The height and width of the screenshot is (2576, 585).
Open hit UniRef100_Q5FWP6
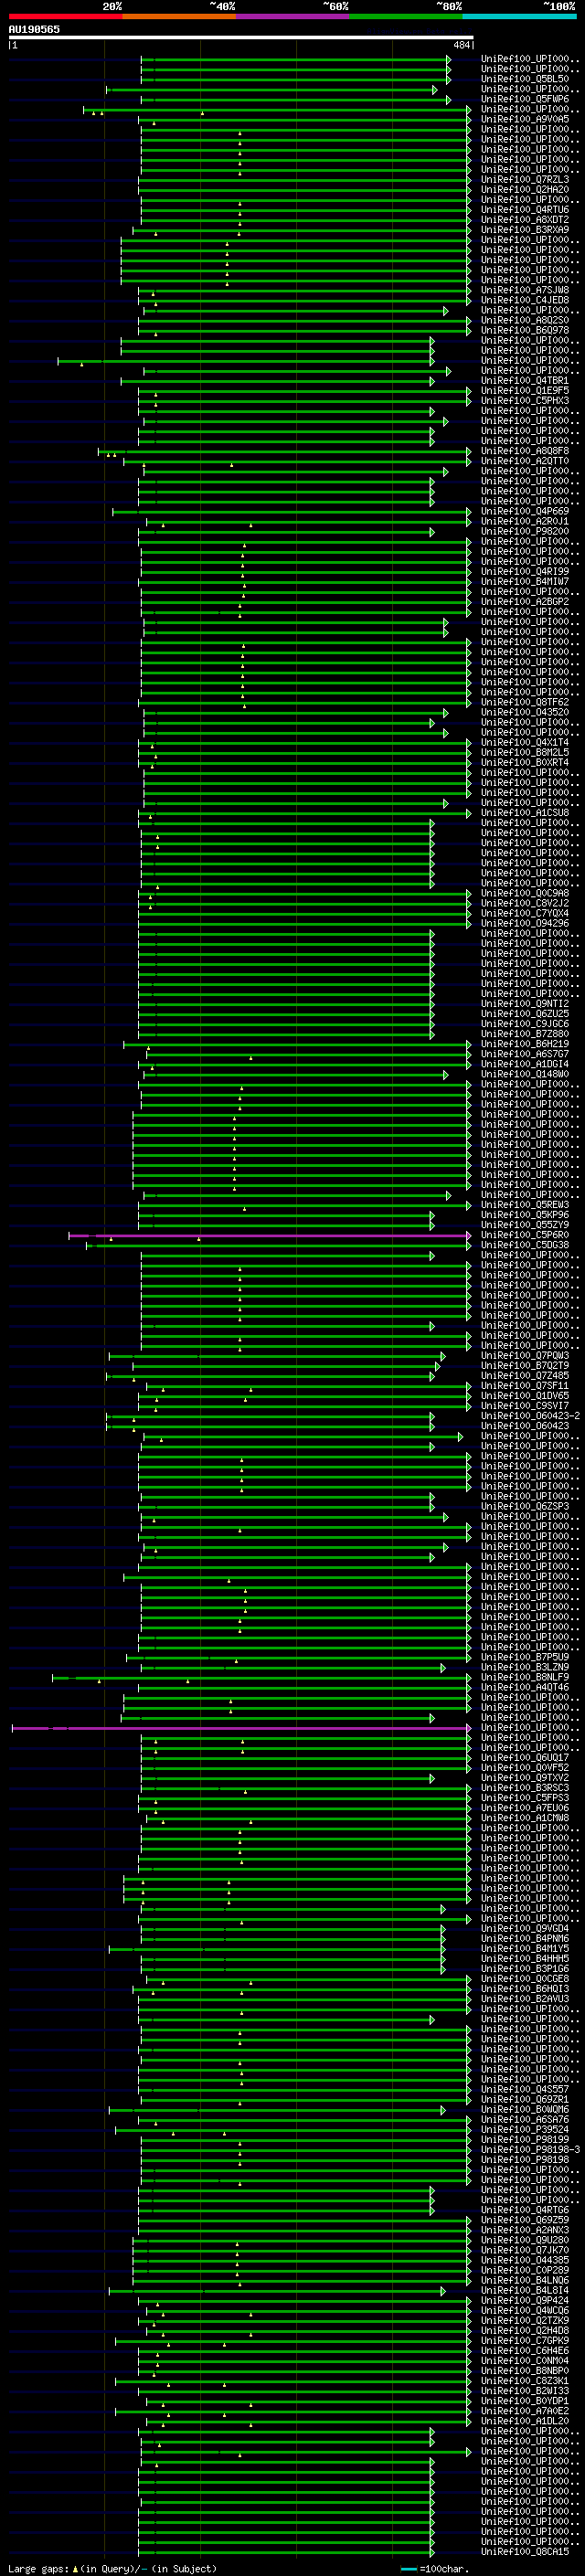point(525,99)
